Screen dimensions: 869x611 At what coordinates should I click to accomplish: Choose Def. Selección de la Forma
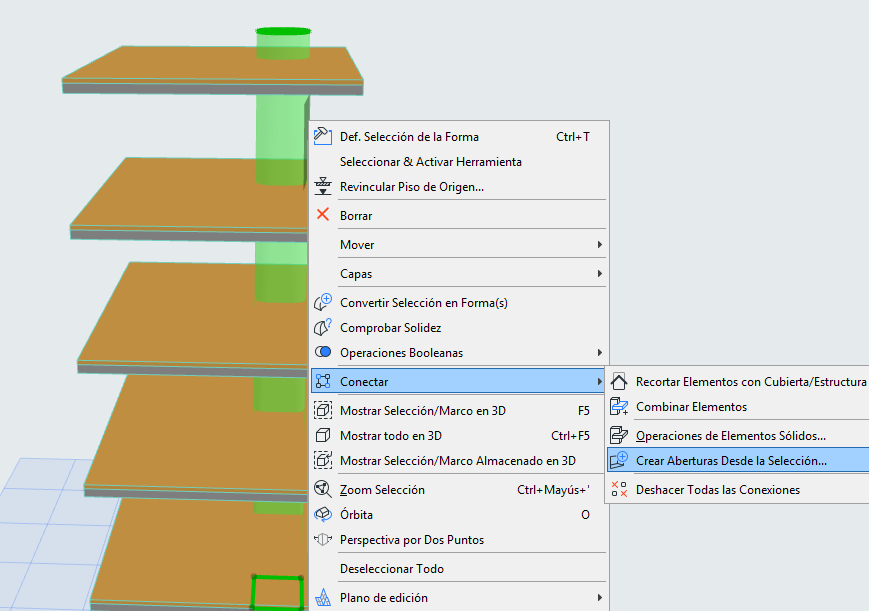(459, 136)
